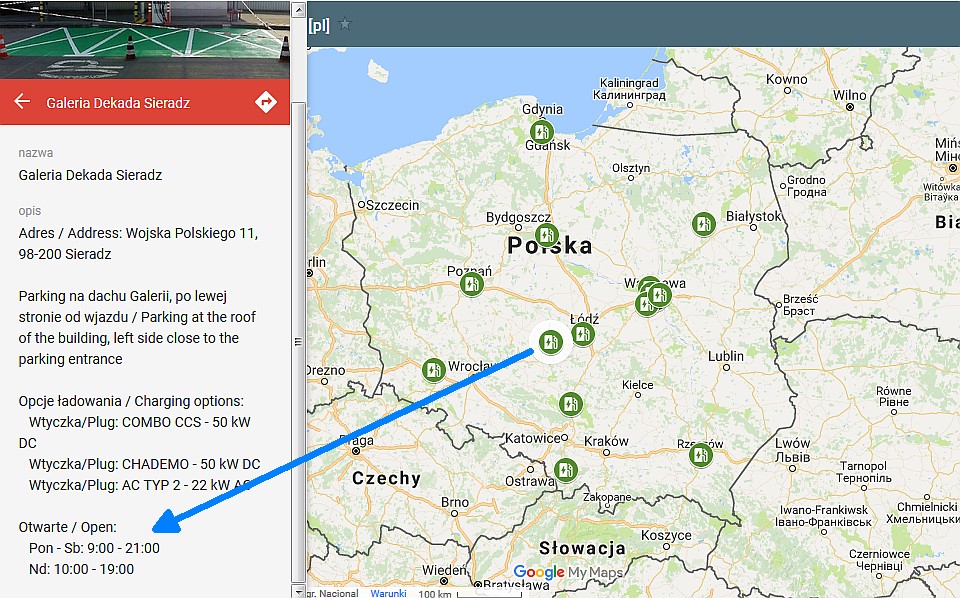Open directions to Galeria Dekada Sieradz
960x598 pixels.
click(266, 102)
